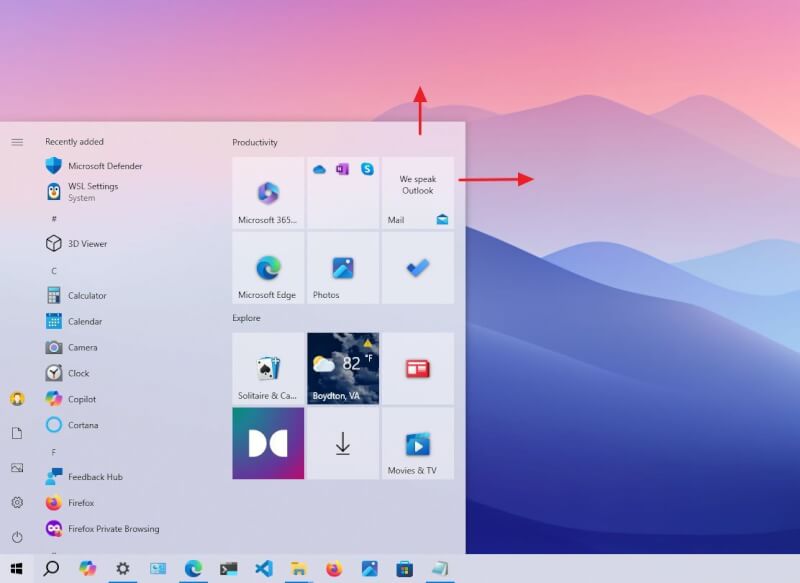Open Firefox on the taskbar
Viewport: 800px width, 583px height.
click(x=334, y=568)
